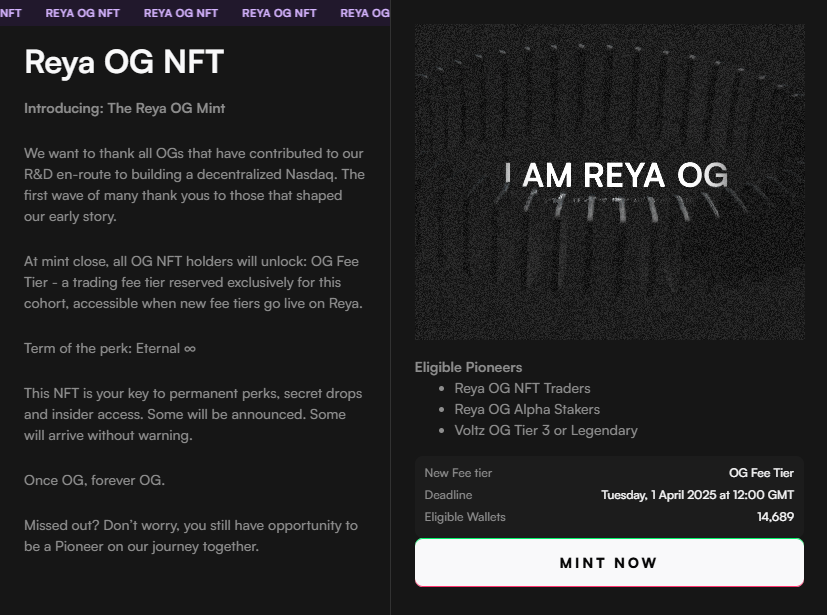Open the I AM REYA OG artwork image

coord(608,182)
